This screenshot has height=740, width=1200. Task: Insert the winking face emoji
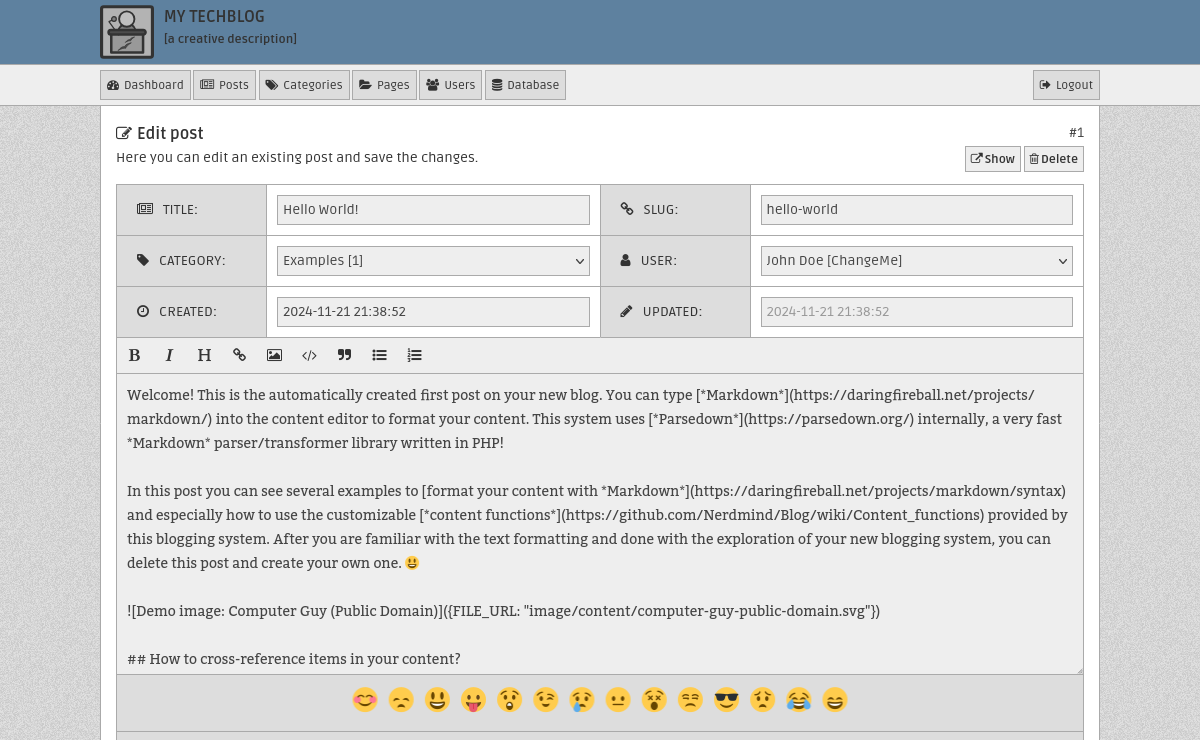pos(546,700)
